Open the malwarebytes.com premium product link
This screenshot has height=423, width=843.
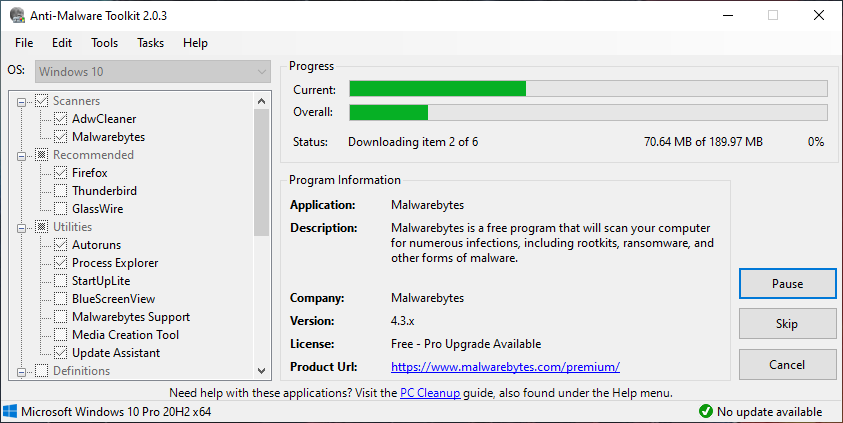click(x=505, y=367)
